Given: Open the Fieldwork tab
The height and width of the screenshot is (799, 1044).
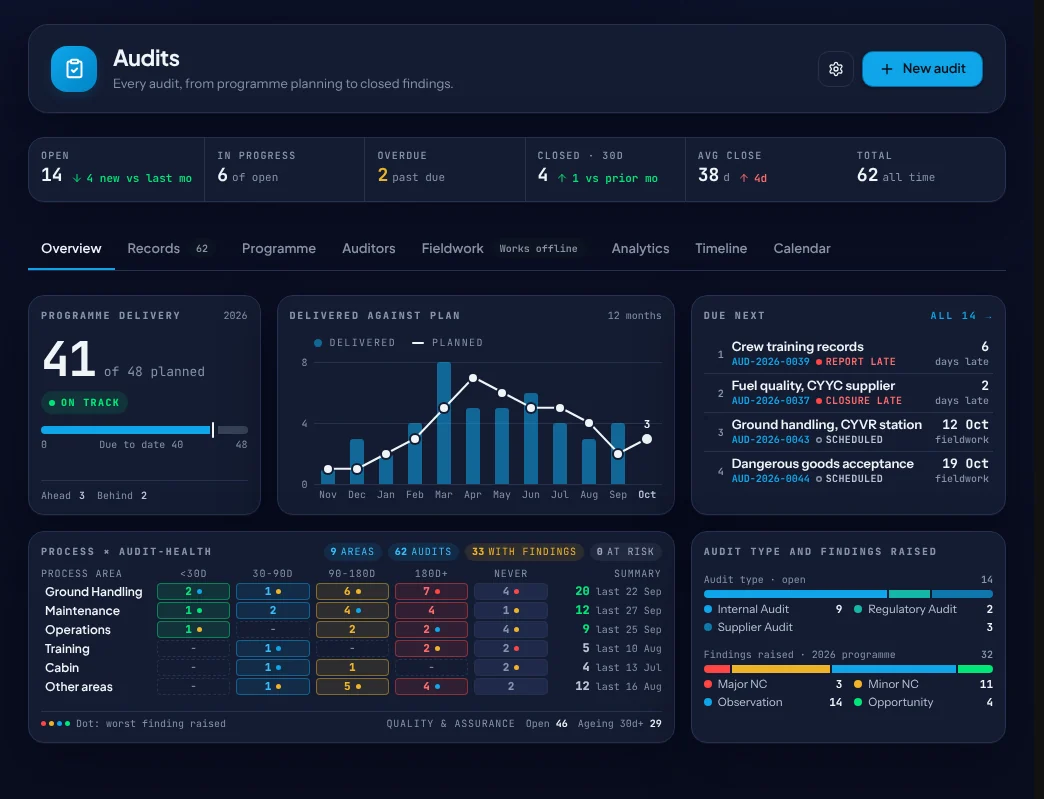Looking at the screenshot, I should (502, 248).
